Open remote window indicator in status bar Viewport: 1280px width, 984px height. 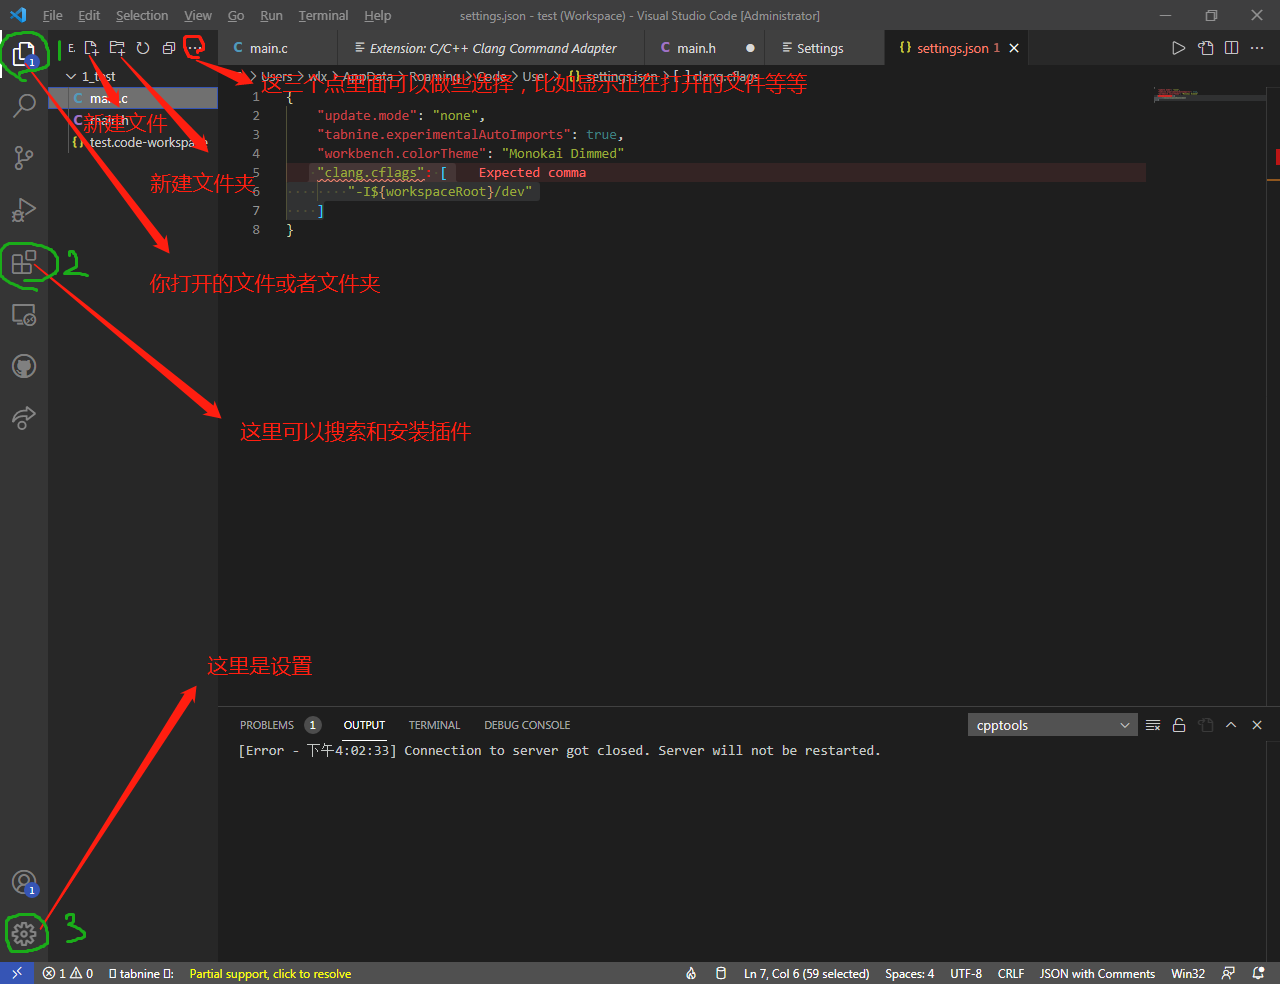(x=17, y=973)
